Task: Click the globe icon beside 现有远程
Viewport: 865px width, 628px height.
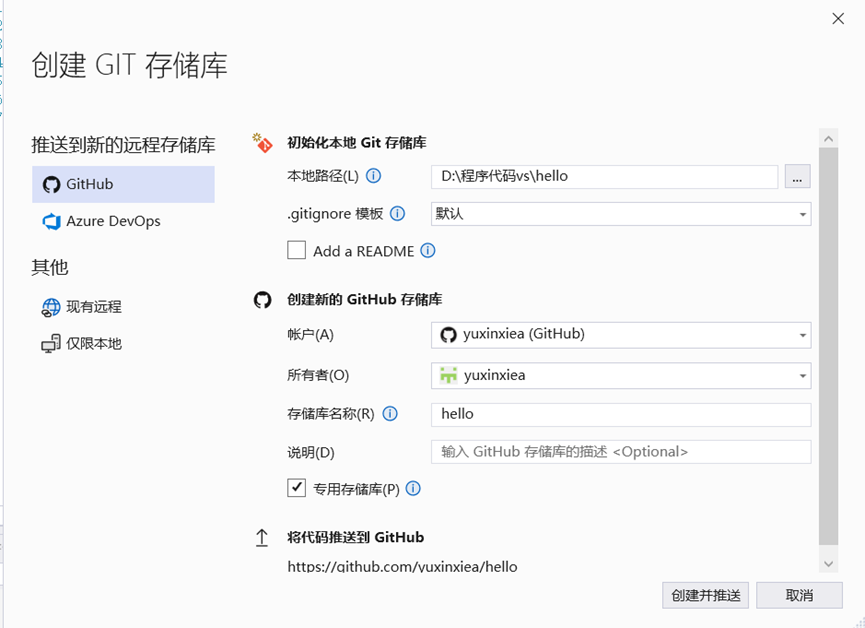Action: [x=51, y=307]
